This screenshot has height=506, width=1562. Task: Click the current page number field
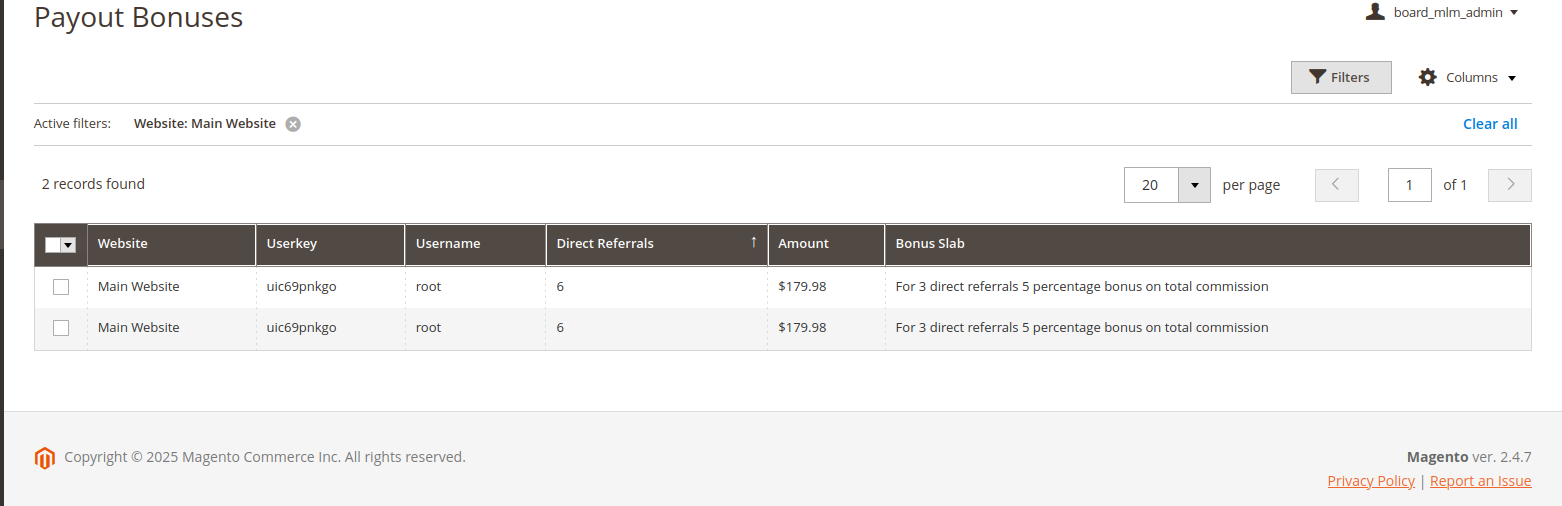1409,185
